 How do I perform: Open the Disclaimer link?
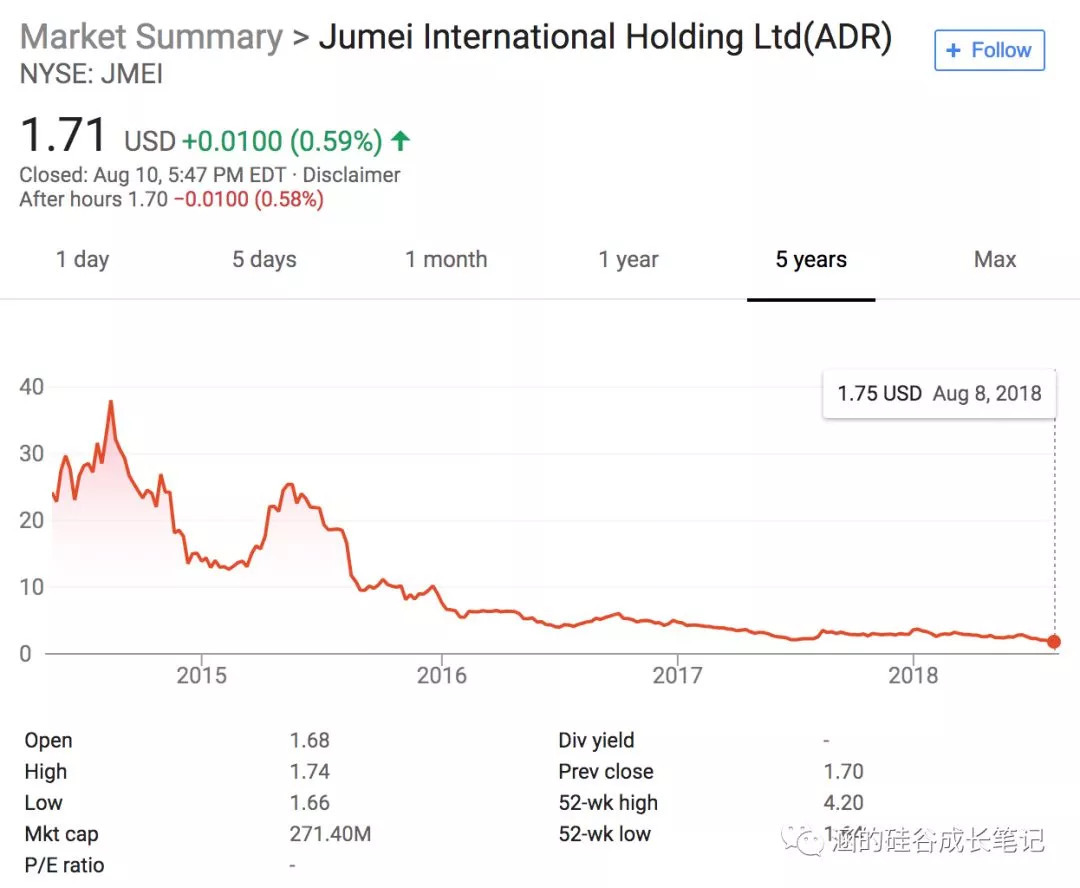pos(351,175)
